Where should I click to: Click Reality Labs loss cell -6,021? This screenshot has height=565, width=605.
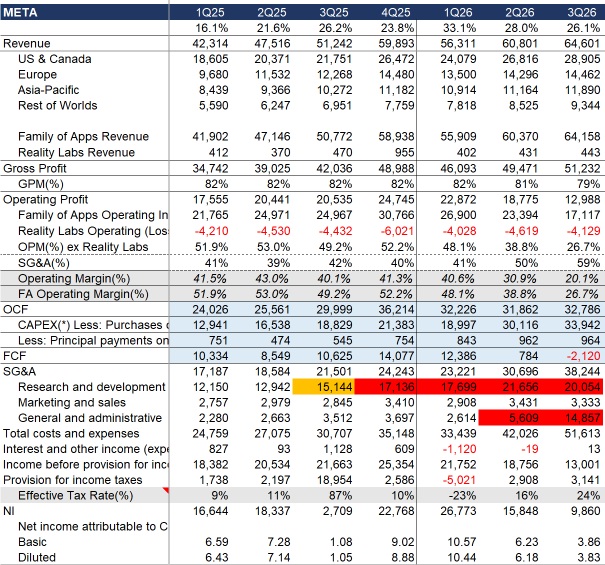point(397,231)
